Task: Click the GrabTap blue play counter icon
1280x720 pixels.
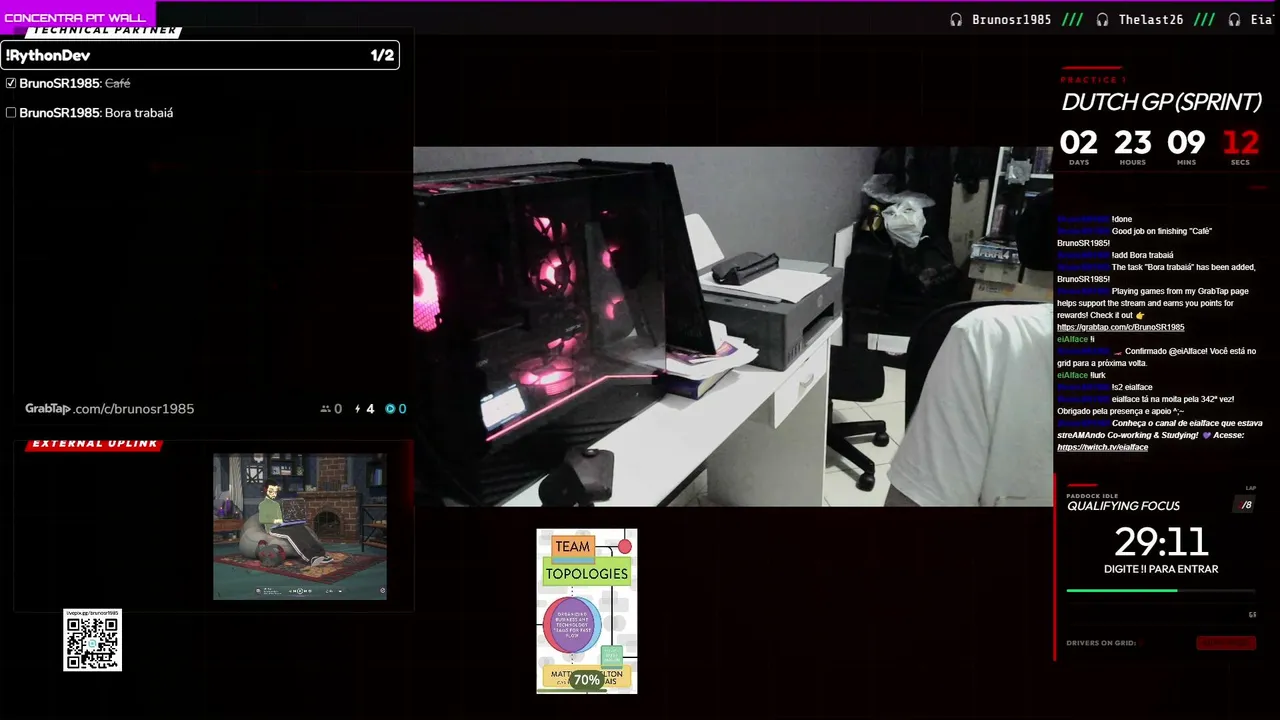Action: coord(390,409)
